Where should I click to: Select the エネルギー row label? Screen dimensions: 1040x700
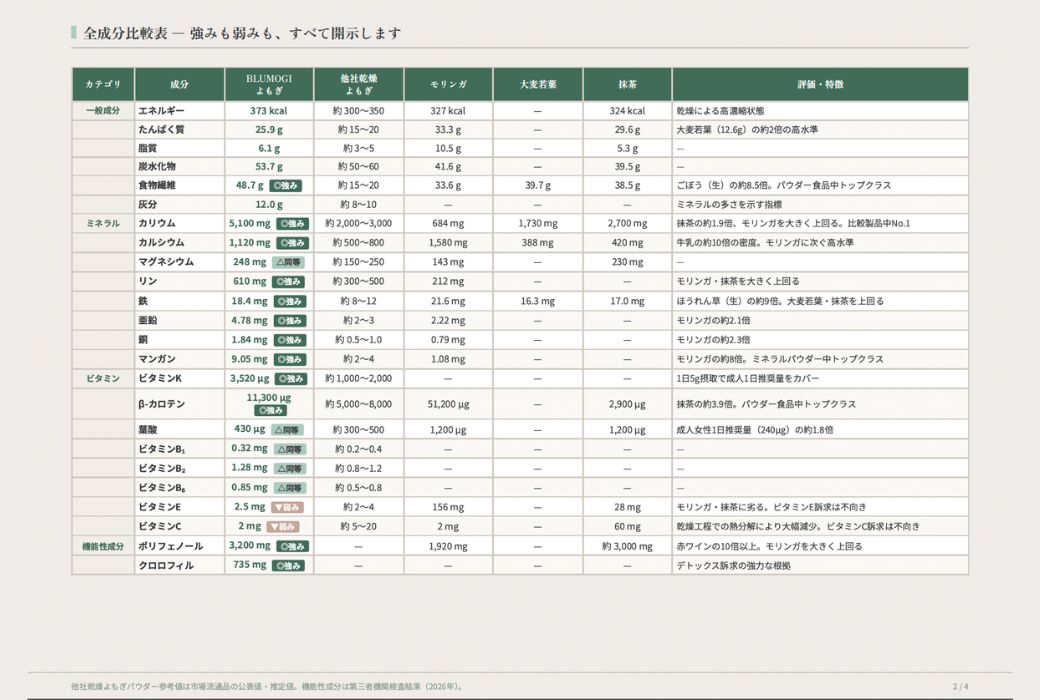point(161,111)
